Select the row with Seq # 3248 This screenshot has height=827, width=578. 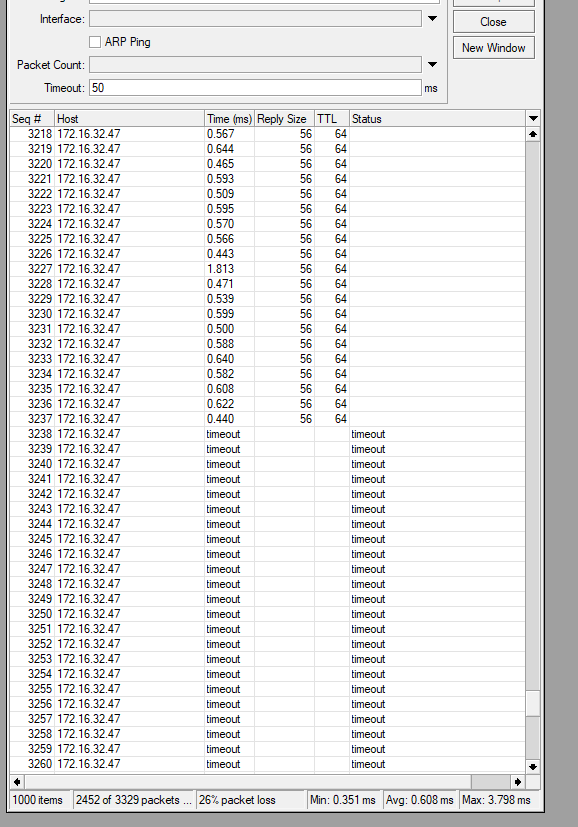pyautogui.click(x=267, y=584)
